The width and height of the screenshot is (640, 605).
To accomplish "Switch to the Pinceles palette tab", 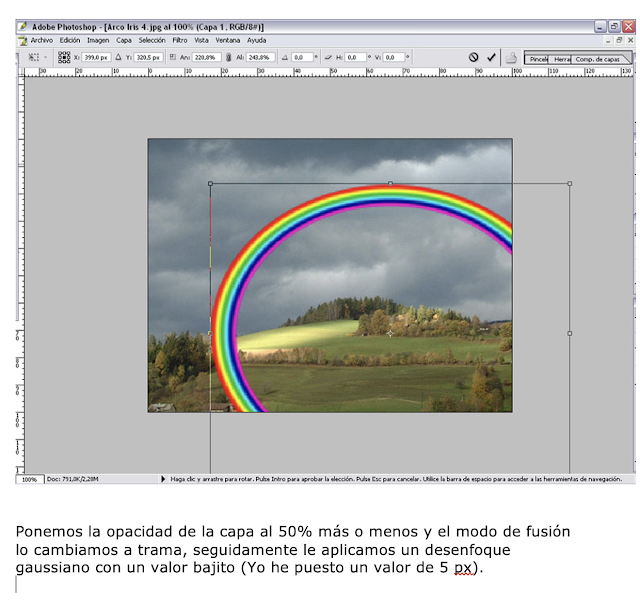I will 537,59.
